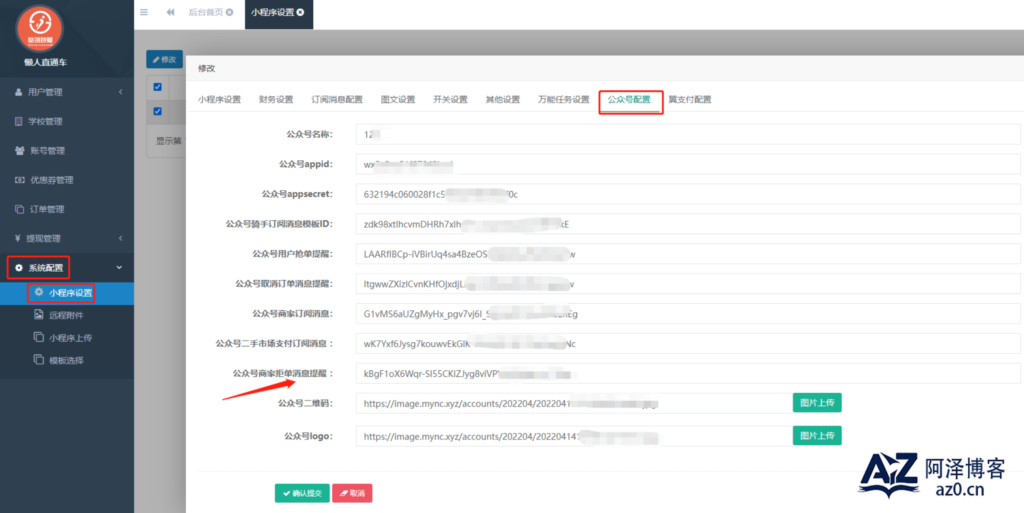Screen dimensions: 1024x513
Task: Click the 公众号appid input field
Action: [x=688, y=164]
